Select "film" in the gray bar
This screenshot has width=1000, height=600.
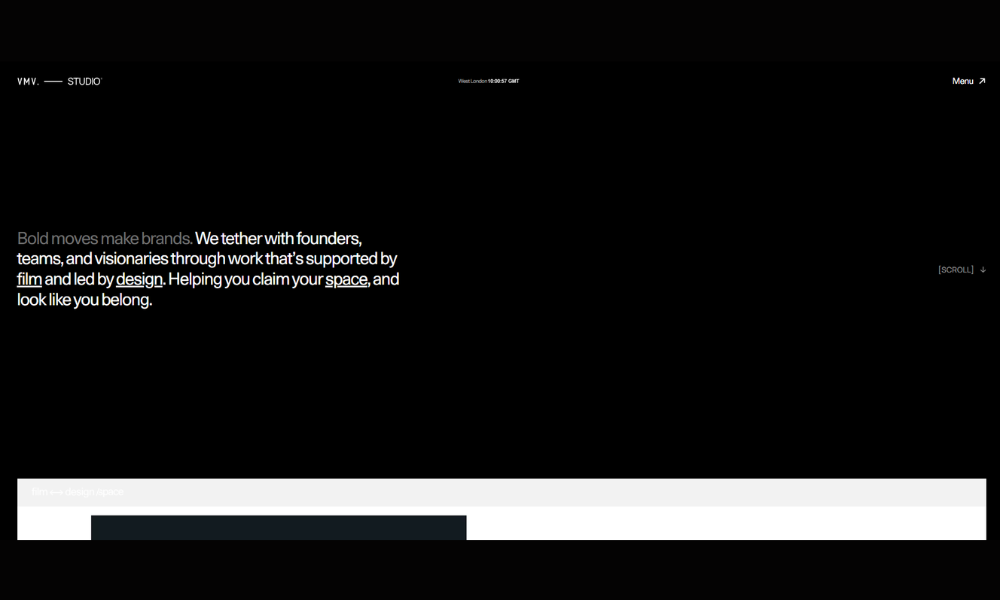39,492
